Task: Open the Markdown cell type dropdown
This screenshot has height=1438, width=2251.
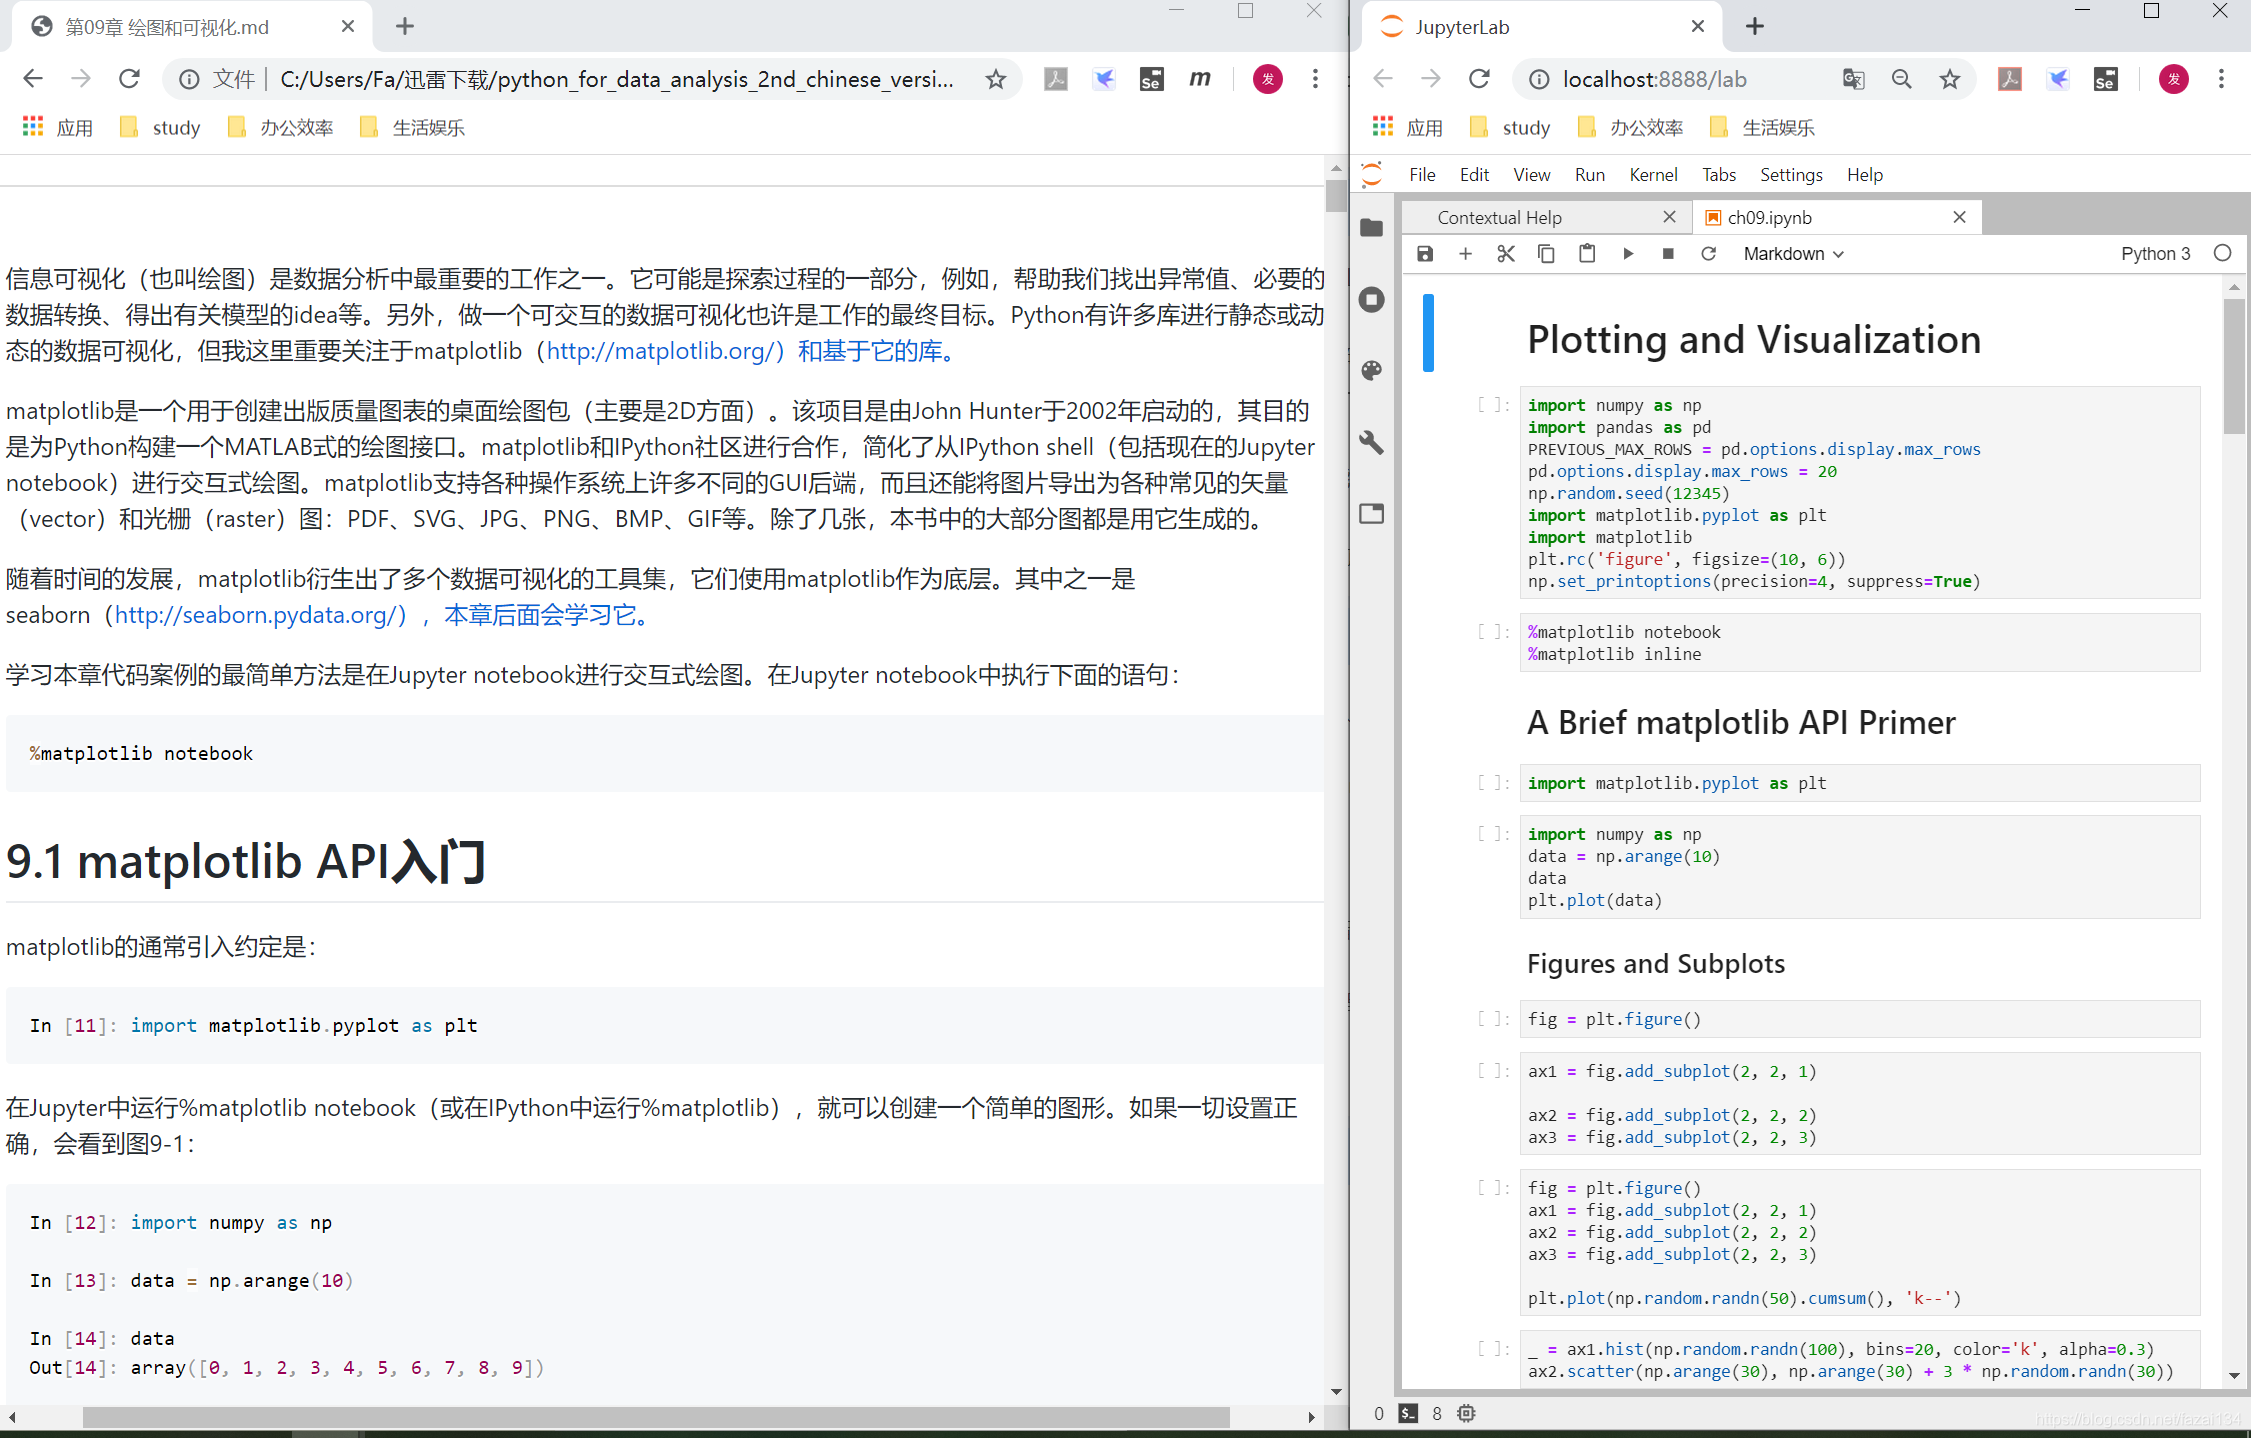Action: tap(1793, 254)
